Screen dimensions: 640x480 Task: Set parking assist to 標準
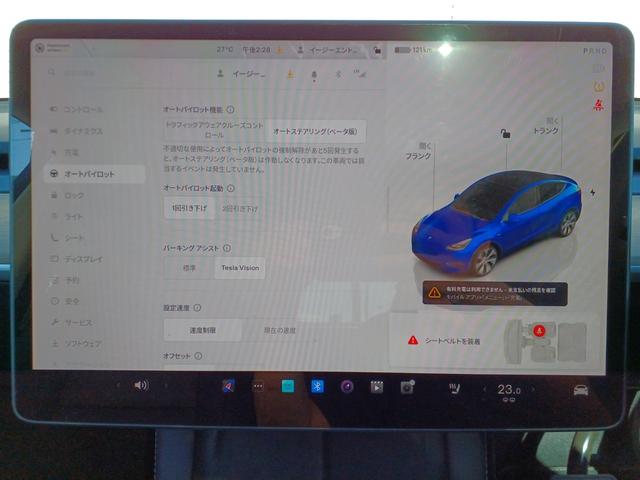[189, 268]
